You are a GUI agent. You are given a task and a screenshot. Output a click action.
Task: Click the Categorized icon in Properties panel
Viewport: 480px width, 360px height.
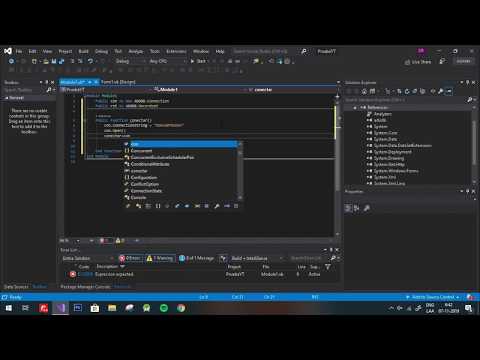click(x=348, y=208)
